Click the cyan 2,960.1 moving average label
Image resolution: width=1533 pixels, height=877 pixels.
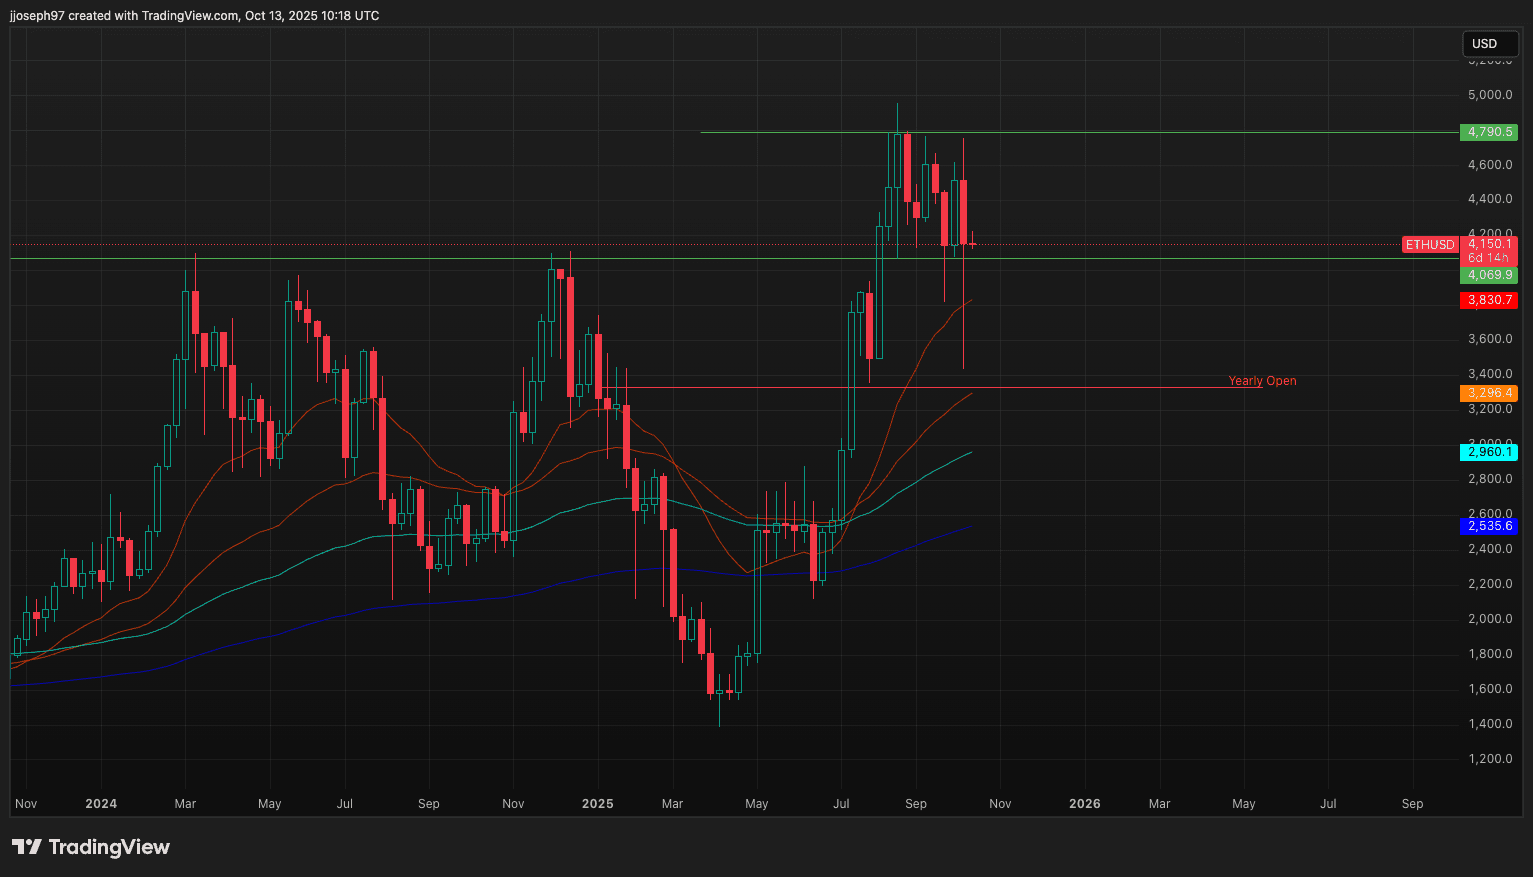(1488, 452)
